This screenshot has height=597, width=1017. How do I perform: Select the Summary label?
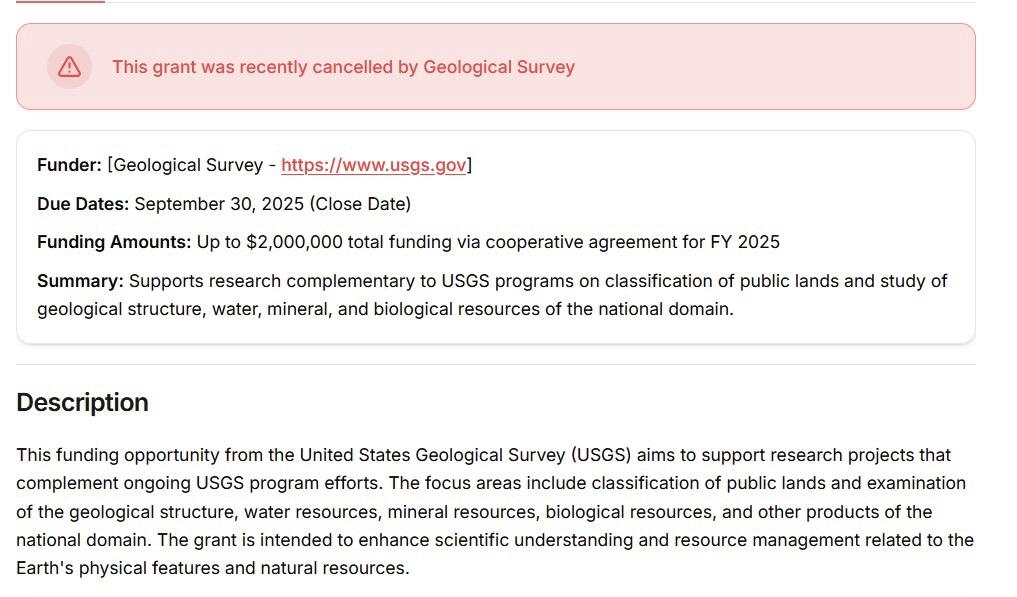(x=80, y=281)
